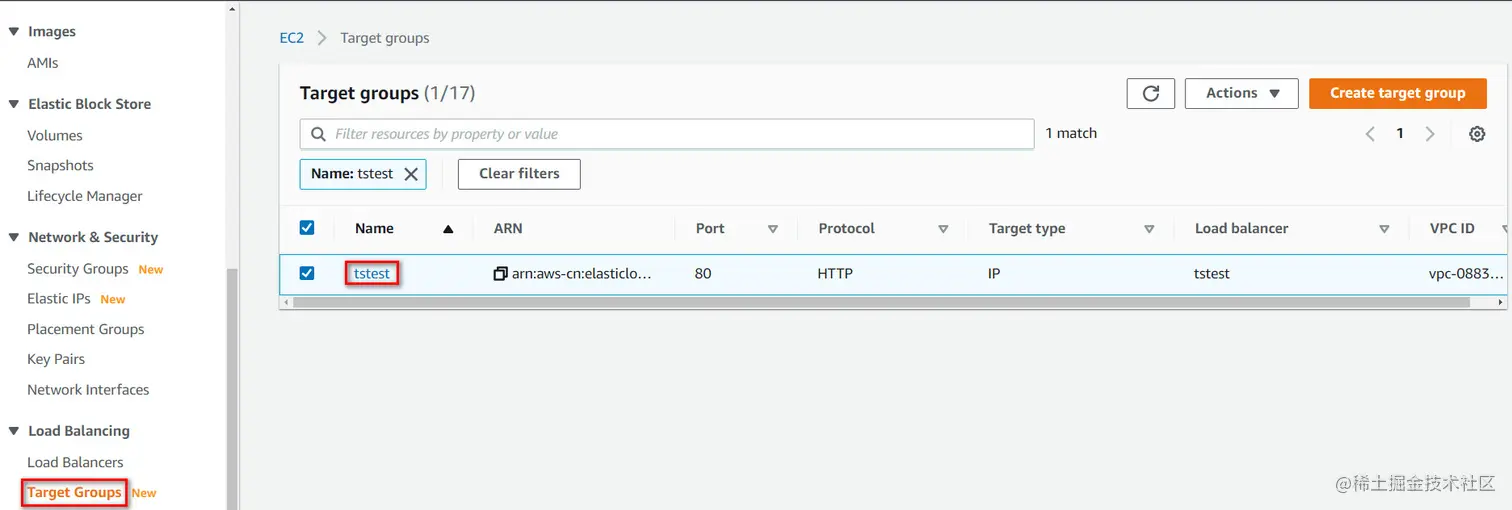Go to next page arrow
The width and height of the screenshot is (1512, 510).
coord(1430,134)
